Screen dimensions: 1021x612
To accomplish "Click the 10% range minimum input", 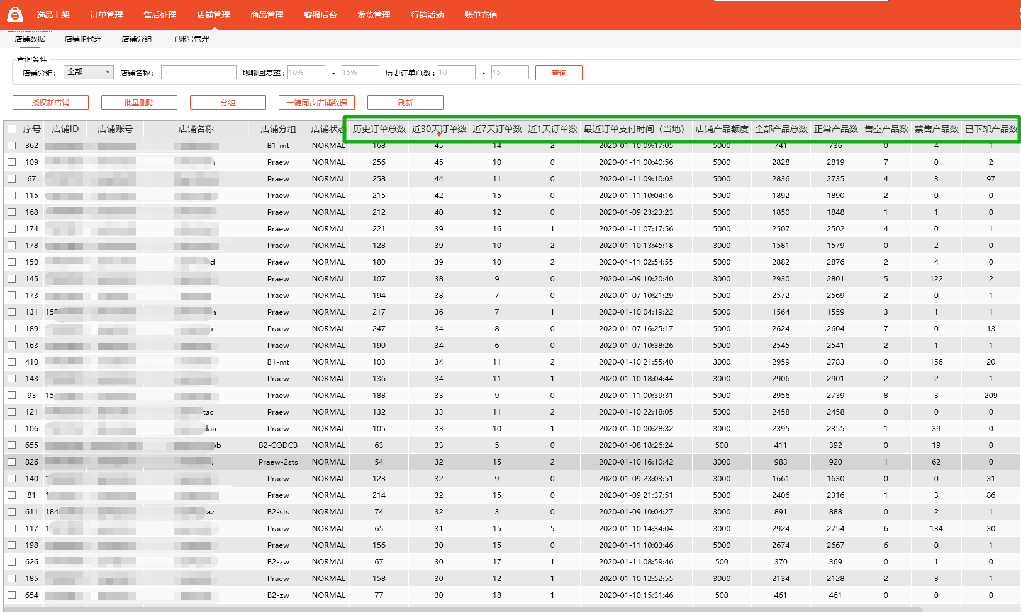I will pos(308,72).
